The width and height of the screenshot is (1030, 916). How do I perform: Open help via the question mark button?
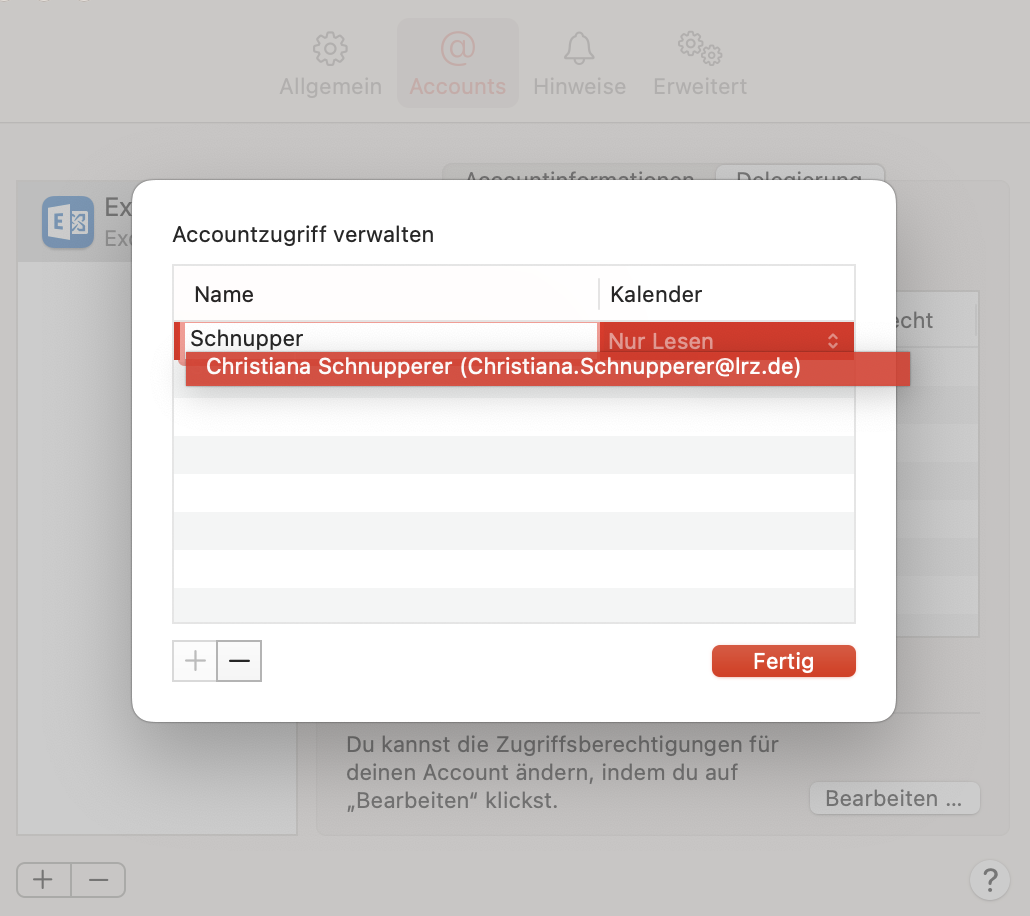[x=990, y=880]
